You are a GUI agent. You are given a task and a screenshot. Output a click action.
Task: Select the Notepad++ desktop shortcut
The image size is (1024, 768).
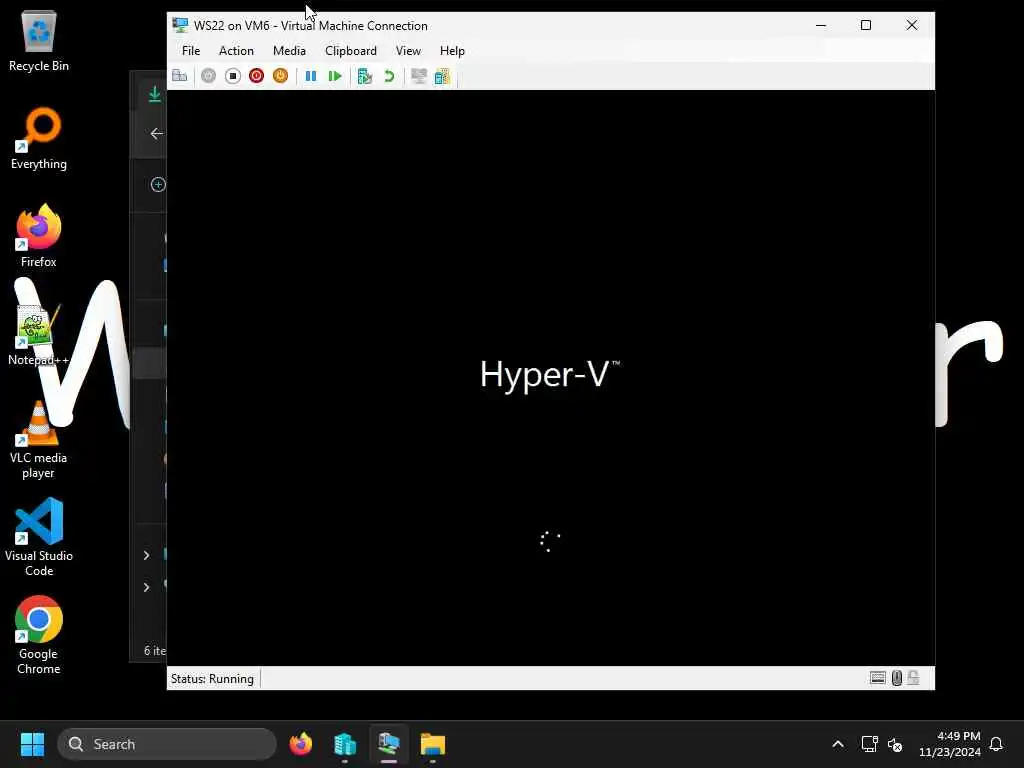coord(39,334)
